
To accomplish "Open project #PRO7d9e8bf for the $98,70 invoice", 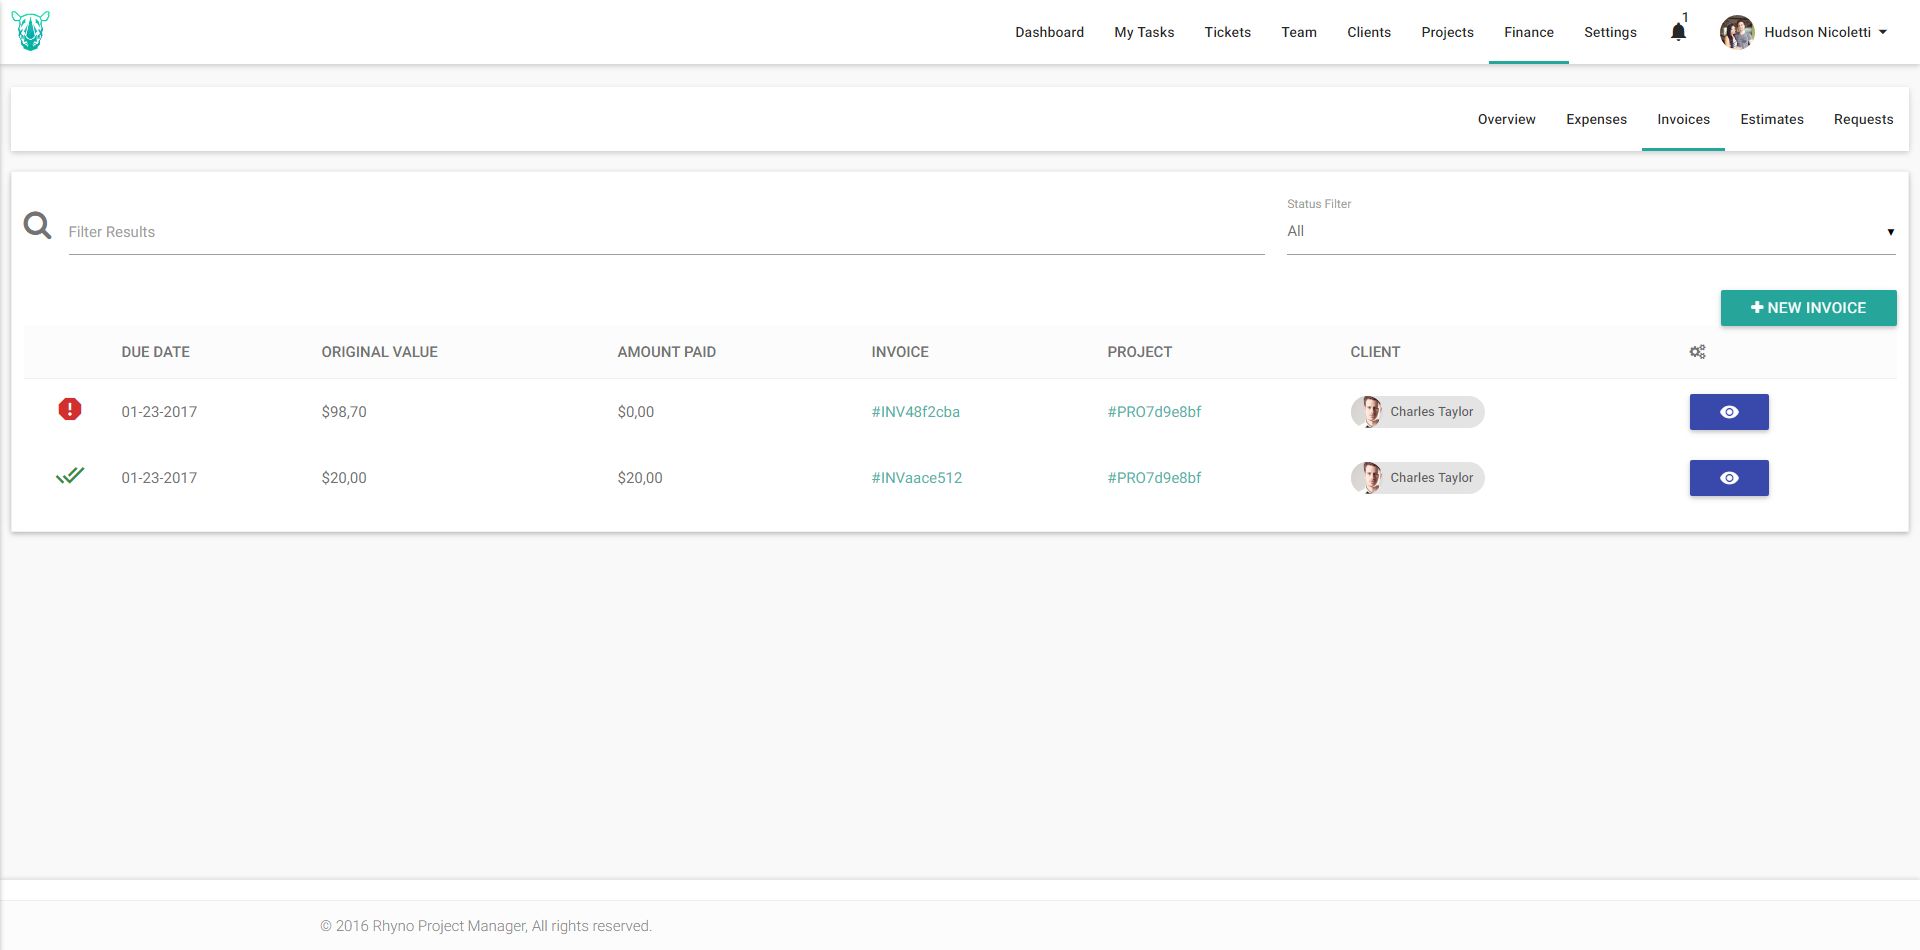I will click(1154, 412).
